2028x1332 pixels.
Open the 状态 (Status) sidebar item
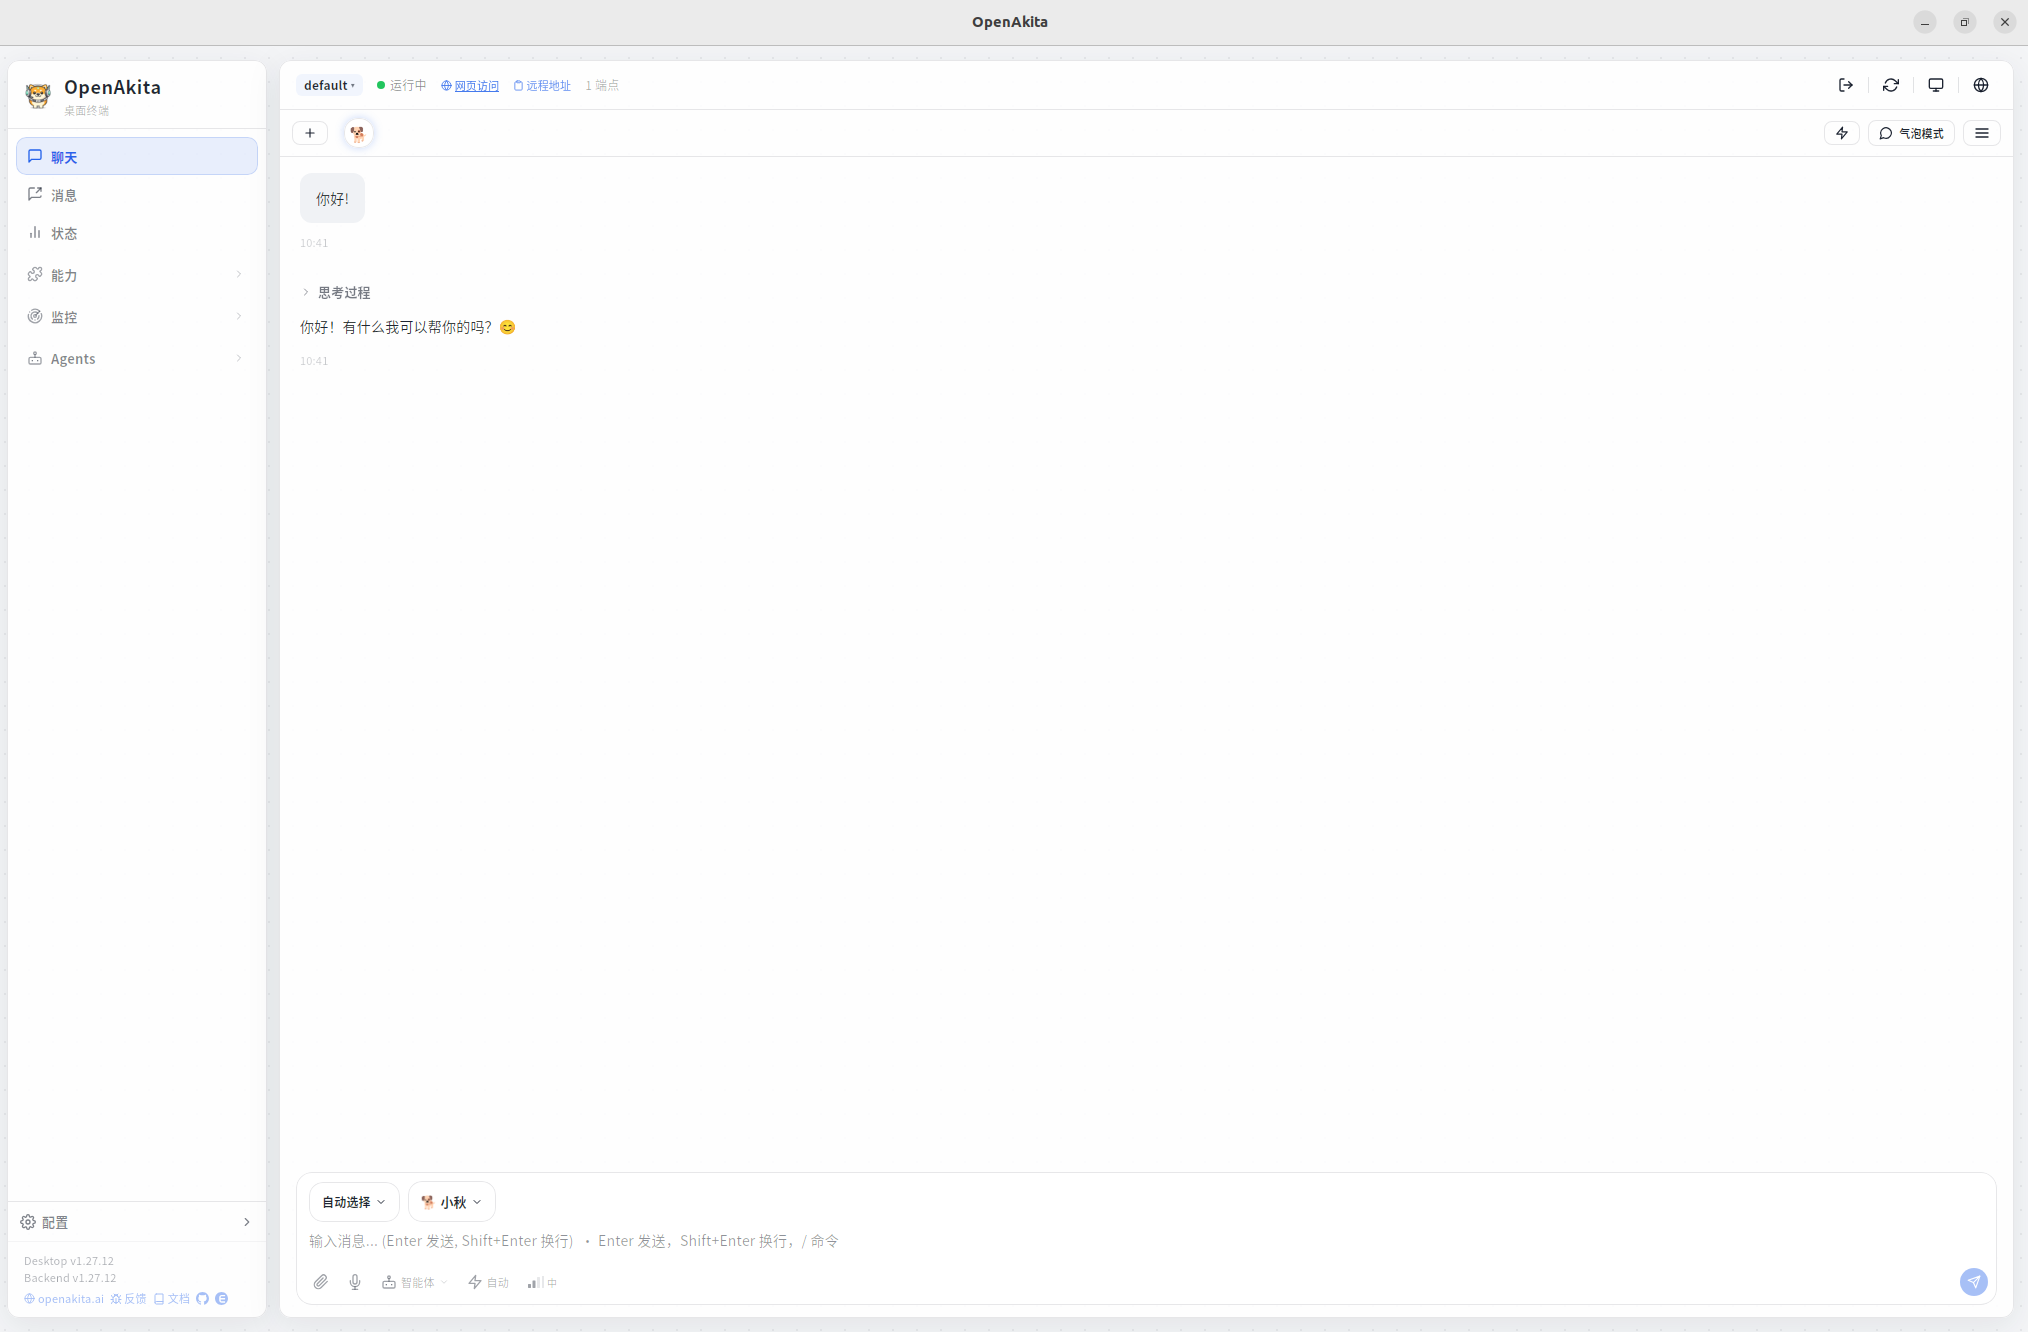click(137, 233)
